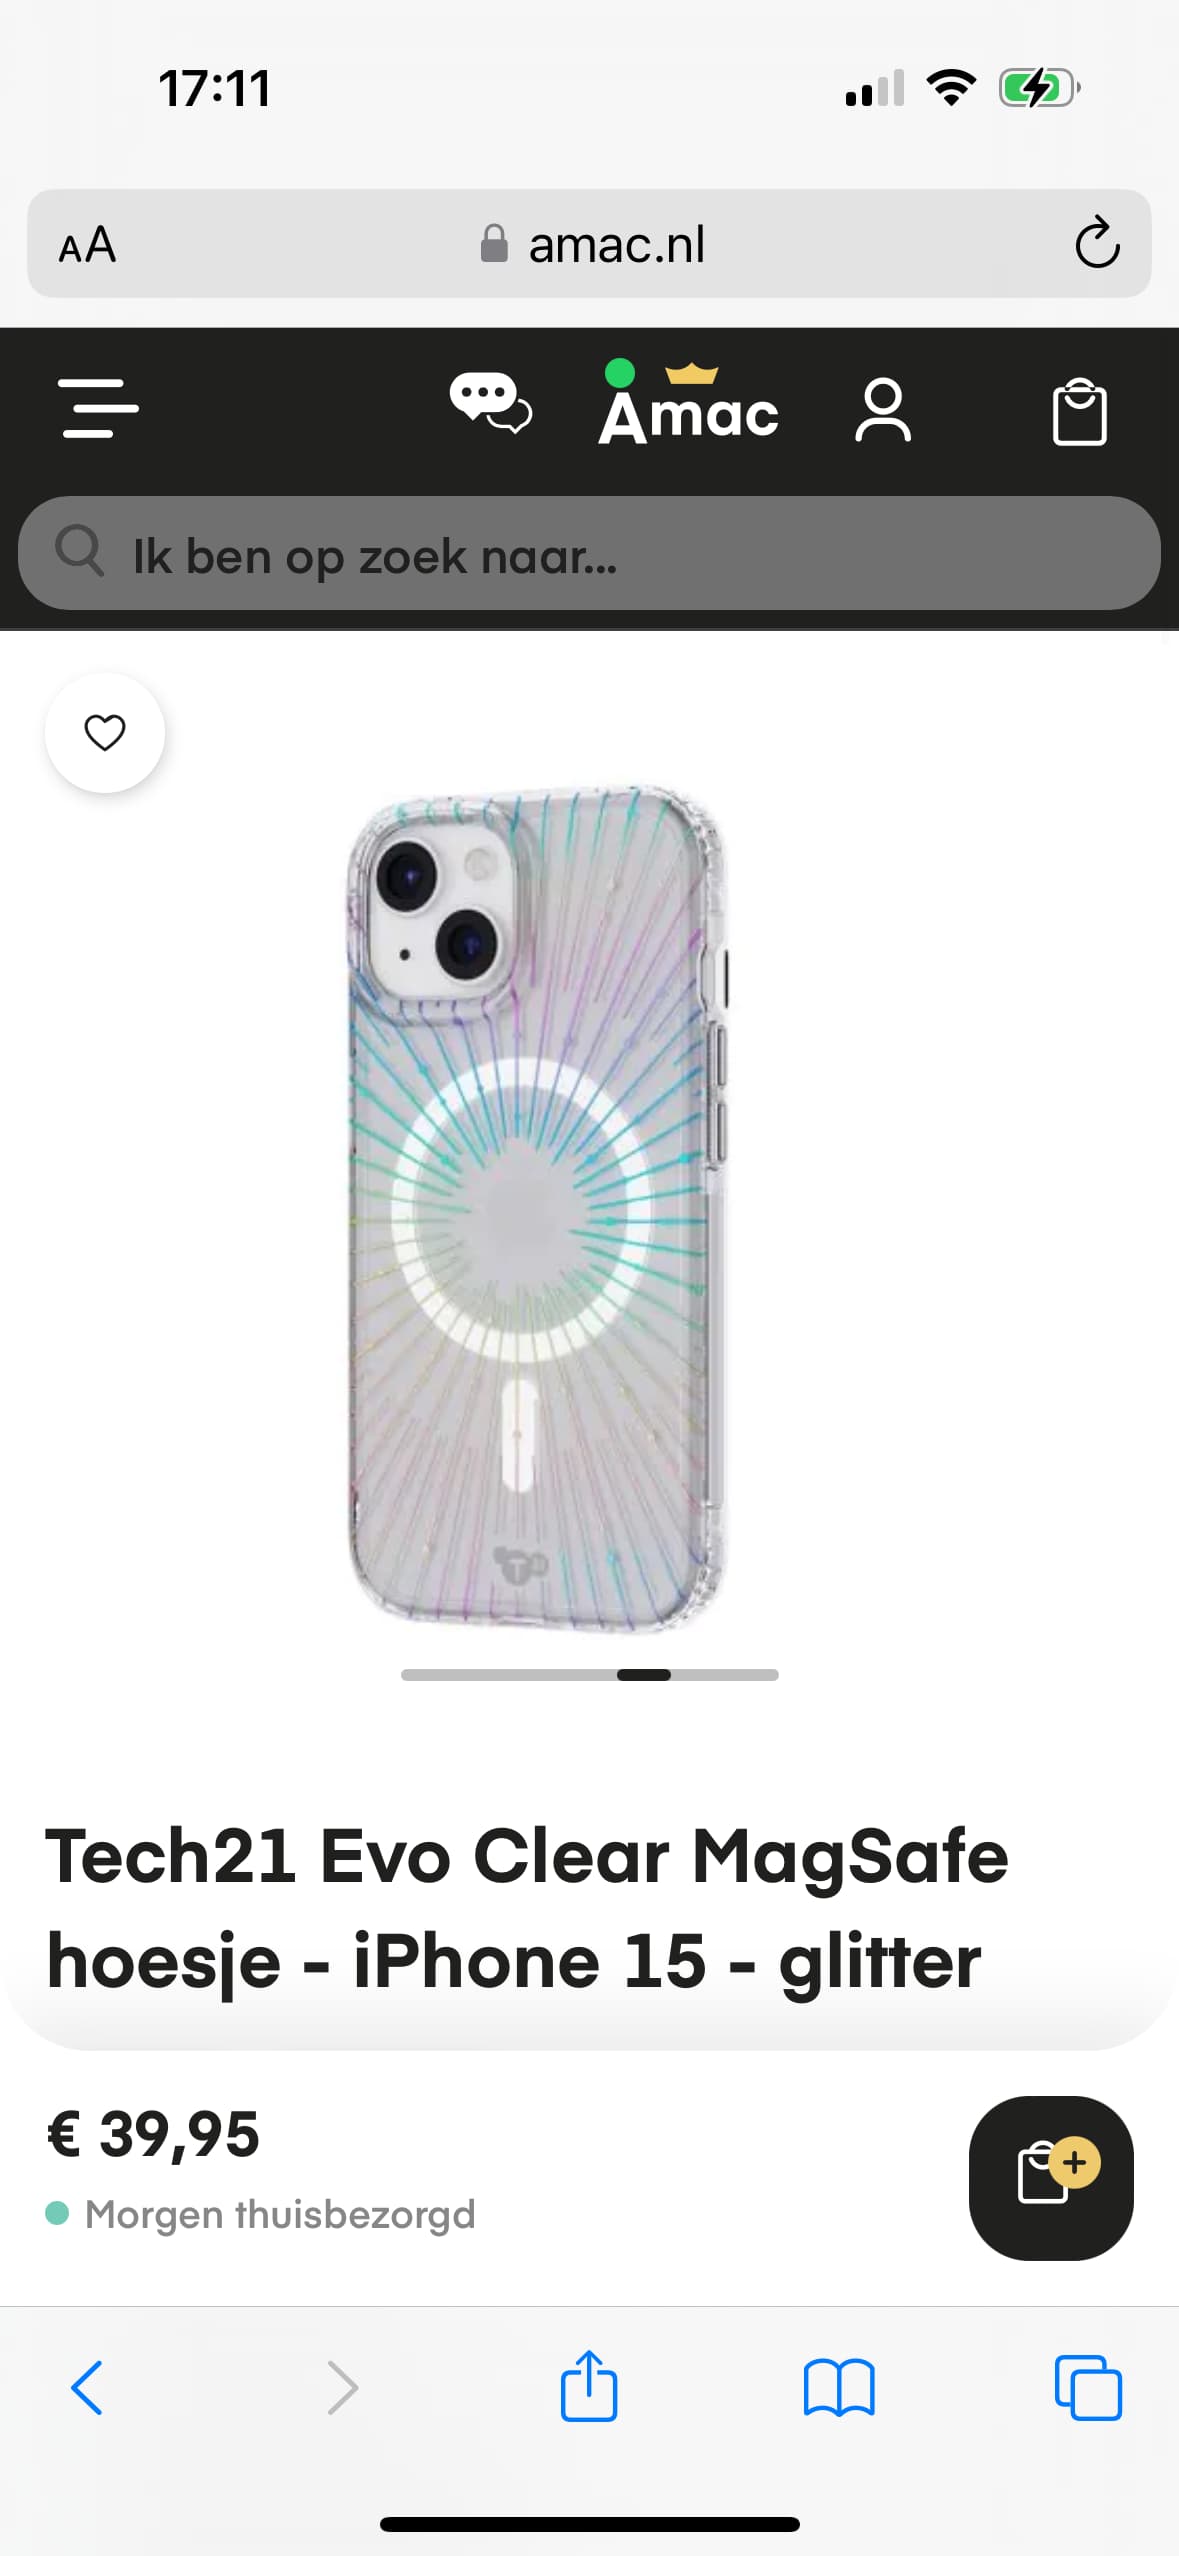Open the hamburger navigation menu
This screenshot has width=1179, height=2556.
coord(98,408)
